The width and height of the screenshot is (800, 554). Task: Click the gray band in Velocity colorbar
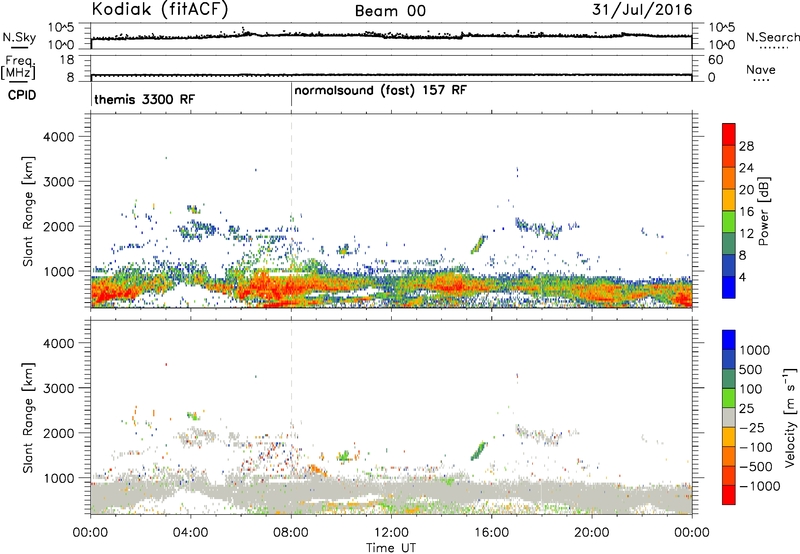click(729, 417)
